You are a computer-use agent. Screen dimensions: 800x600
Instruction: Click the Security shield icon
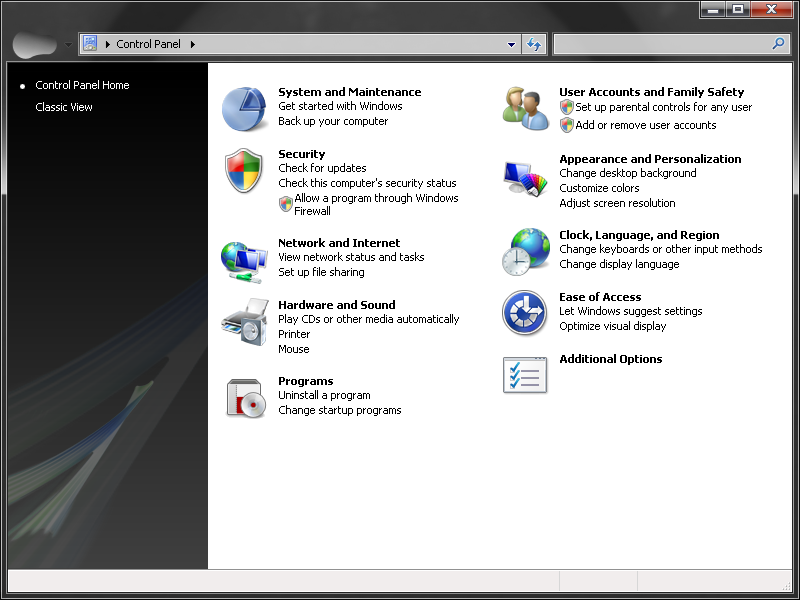(x=244, y=171)
